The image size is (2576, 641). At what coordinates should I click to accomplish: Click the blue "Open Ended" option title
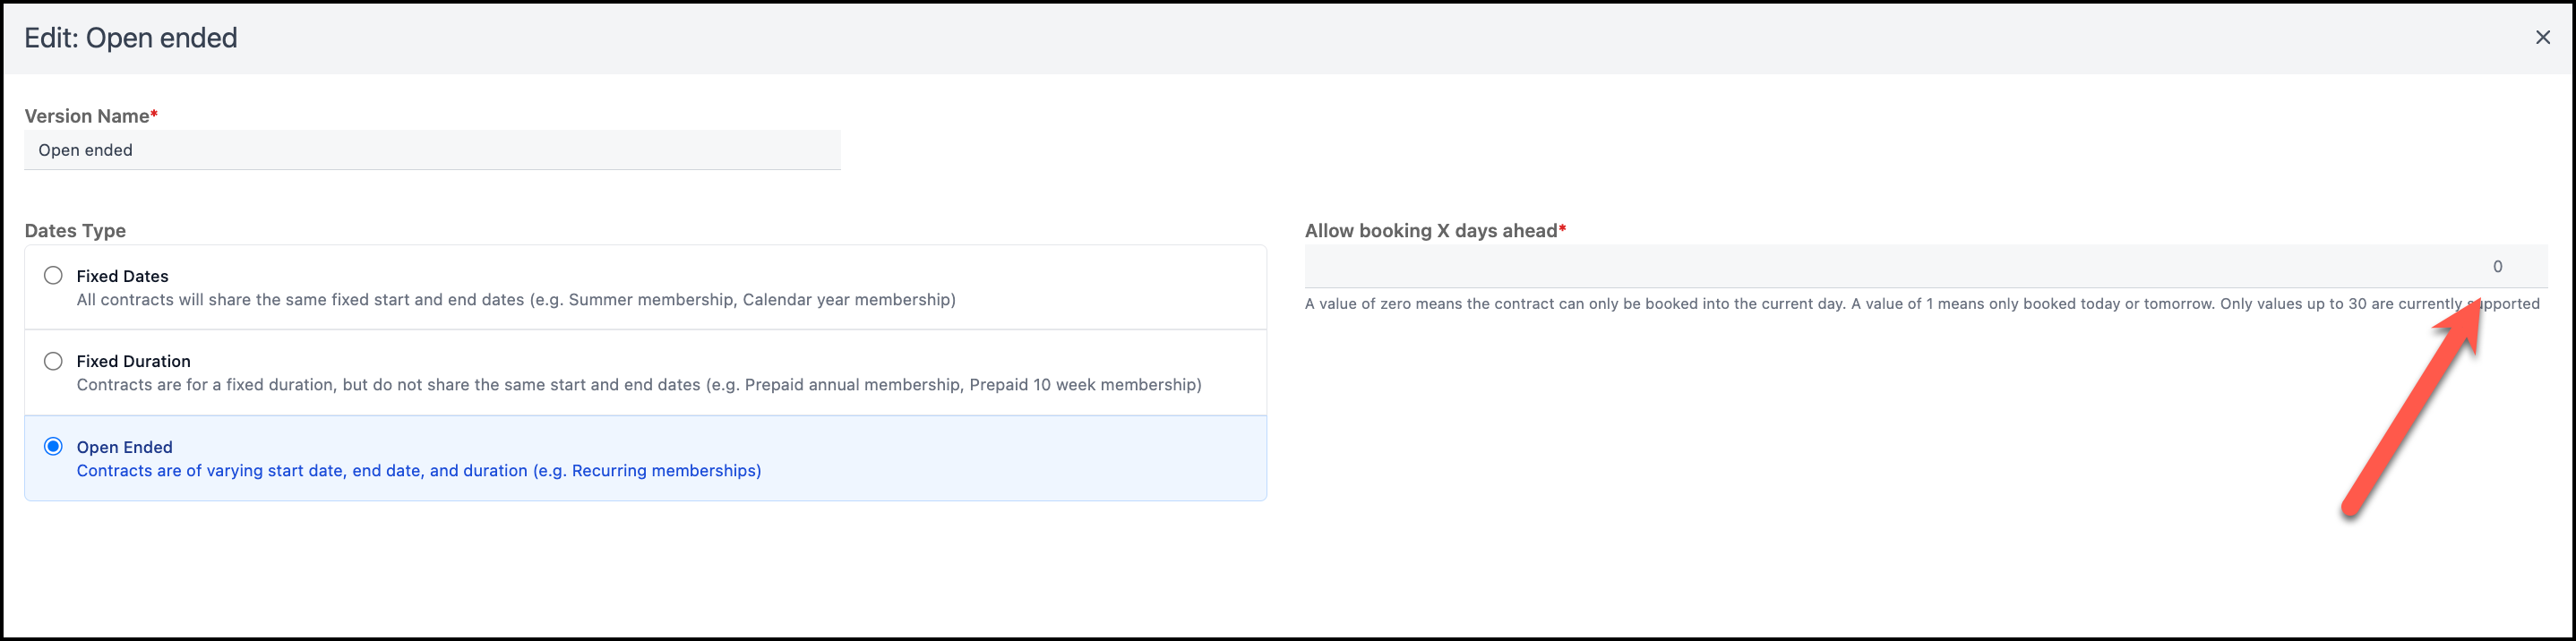[124, 447]
